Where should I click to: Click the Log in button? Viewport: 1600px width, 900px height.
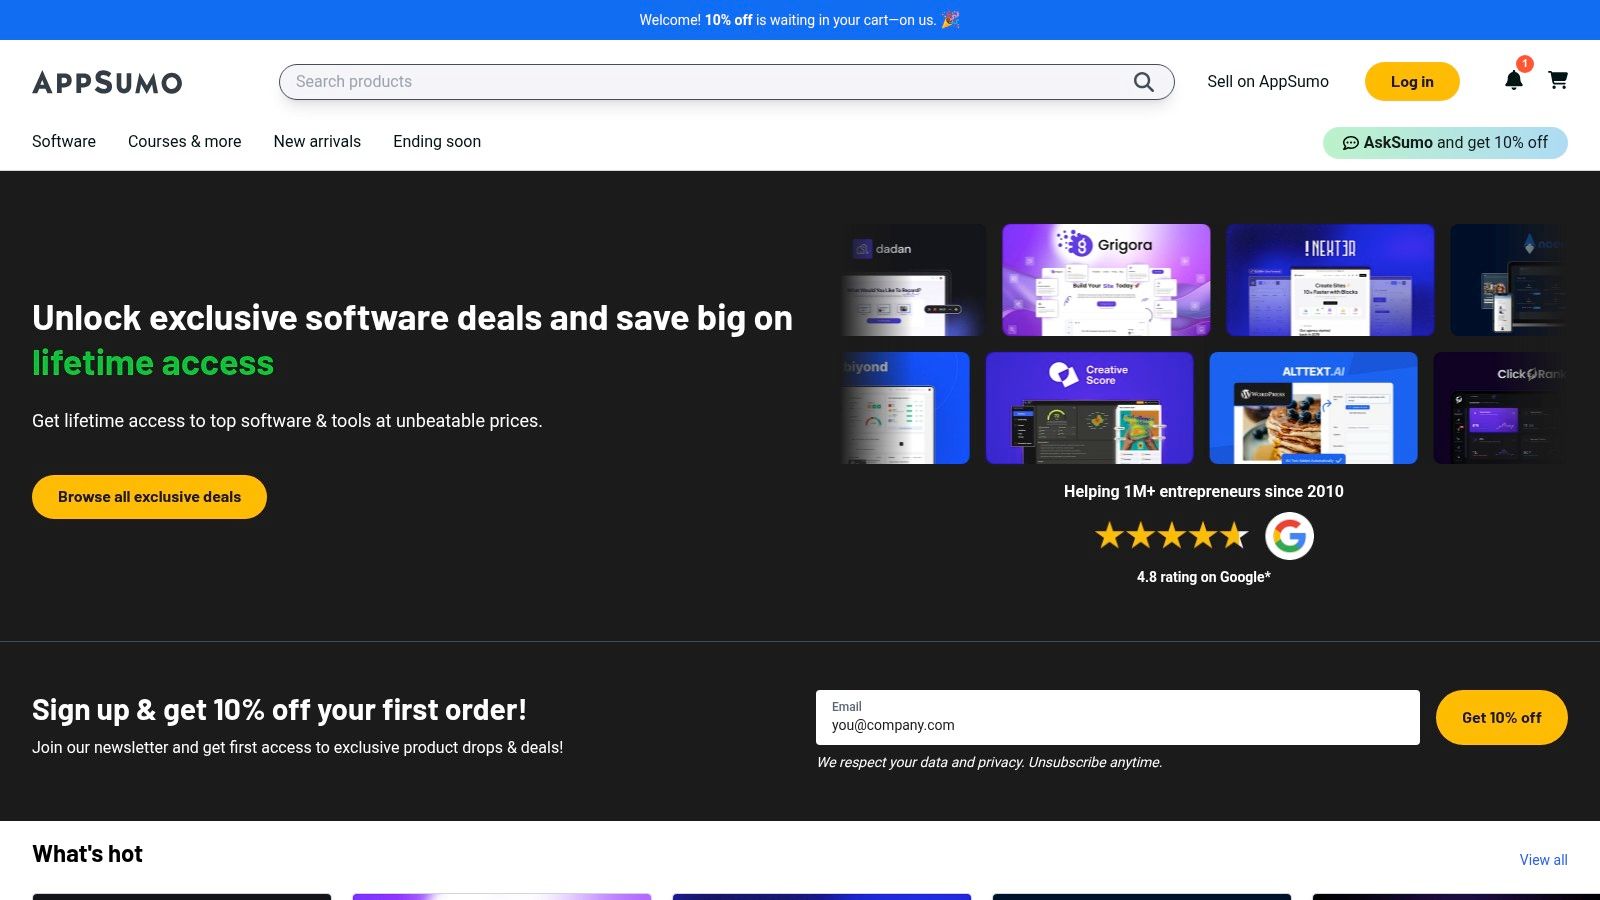point(1411,82)
